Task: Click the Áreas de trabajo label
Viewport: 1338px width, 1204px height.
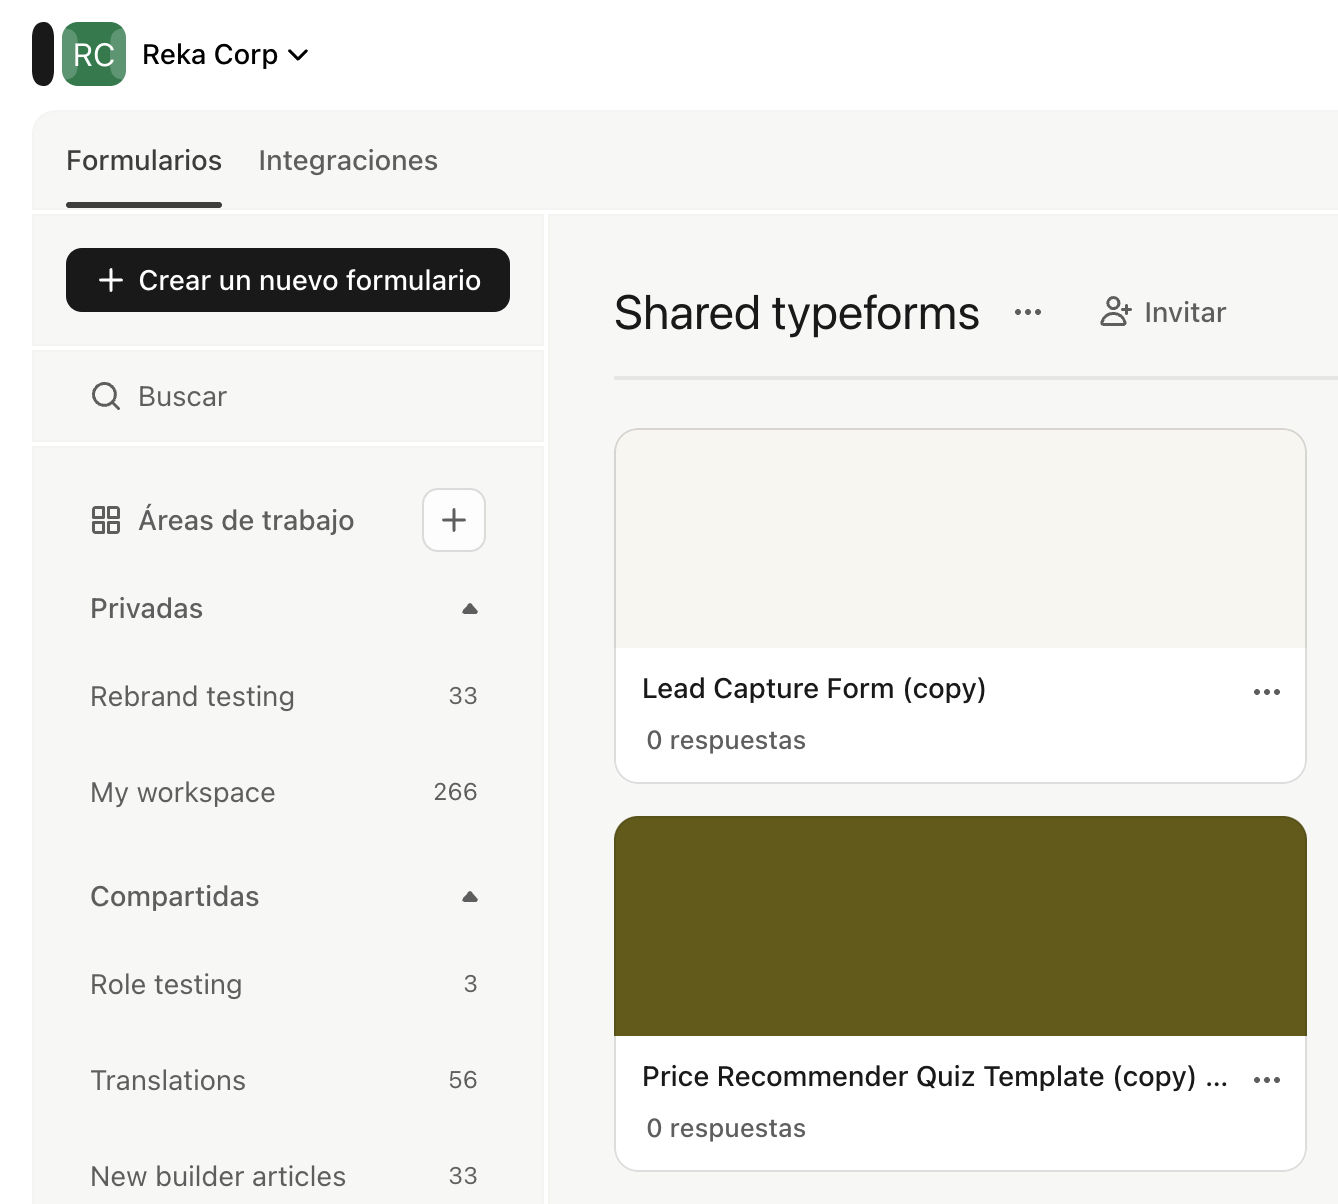Action: coord(246,520)
